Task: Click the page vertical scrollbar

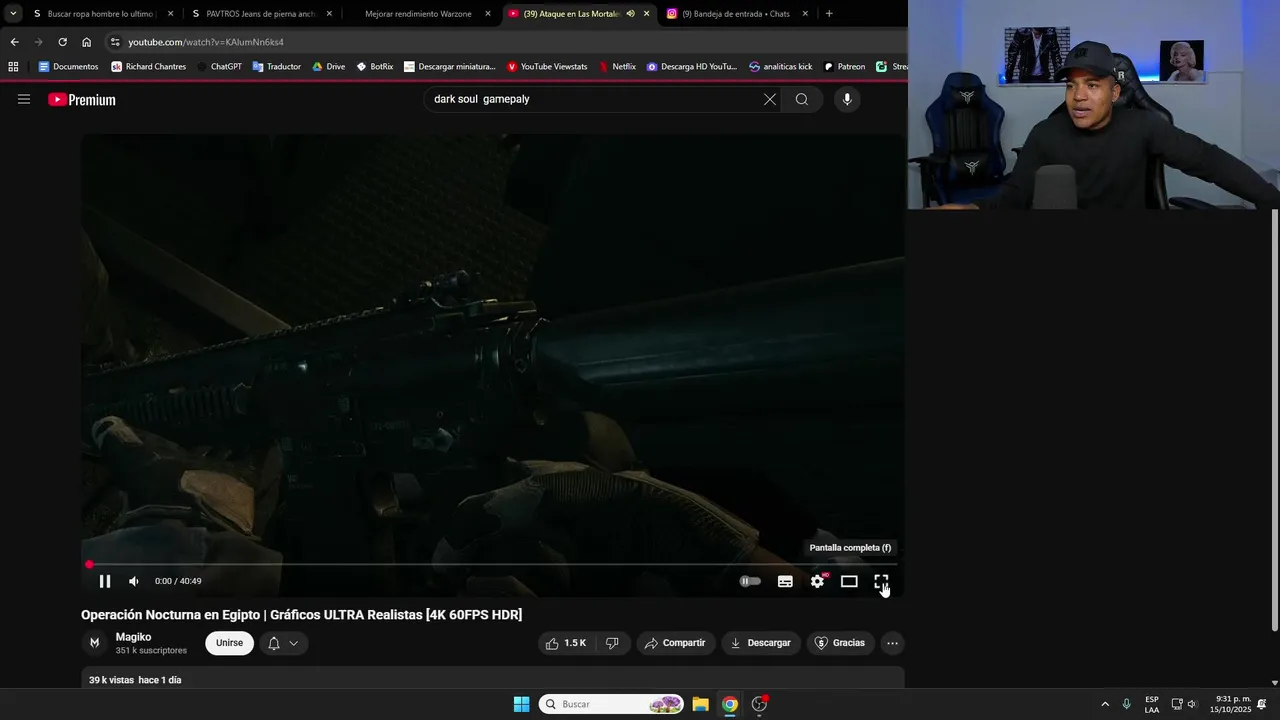Action: tap(1274, 420)
